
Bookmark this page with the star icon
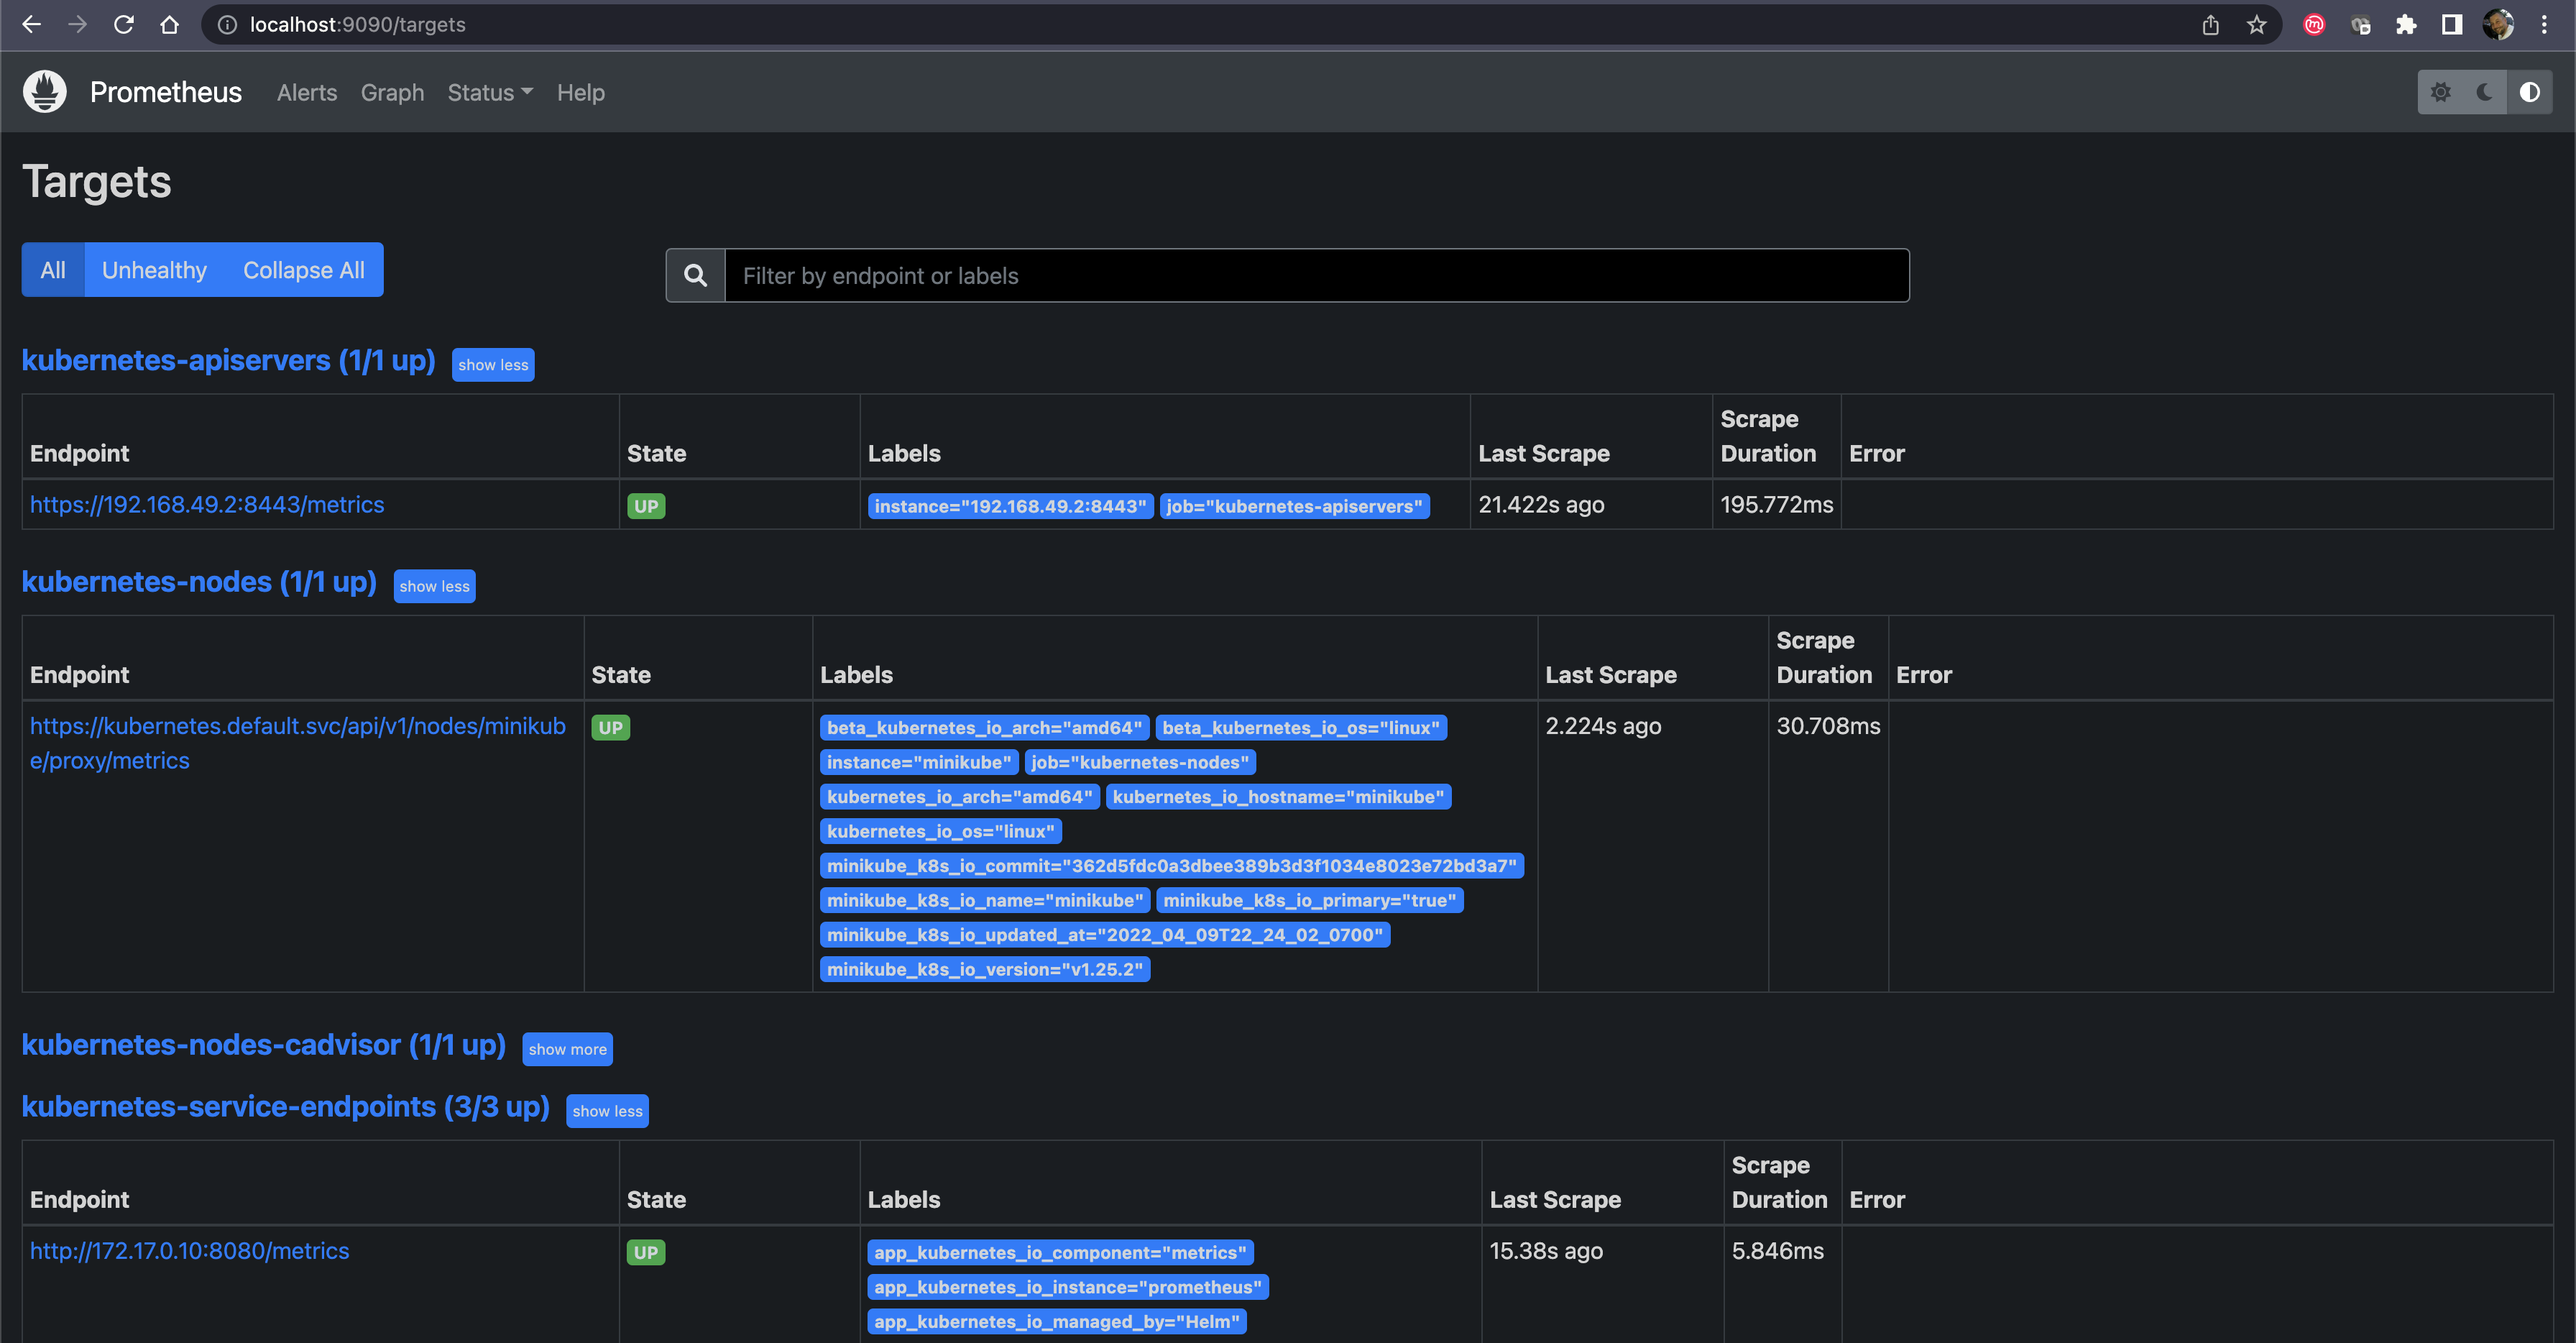coord(2256,25)
